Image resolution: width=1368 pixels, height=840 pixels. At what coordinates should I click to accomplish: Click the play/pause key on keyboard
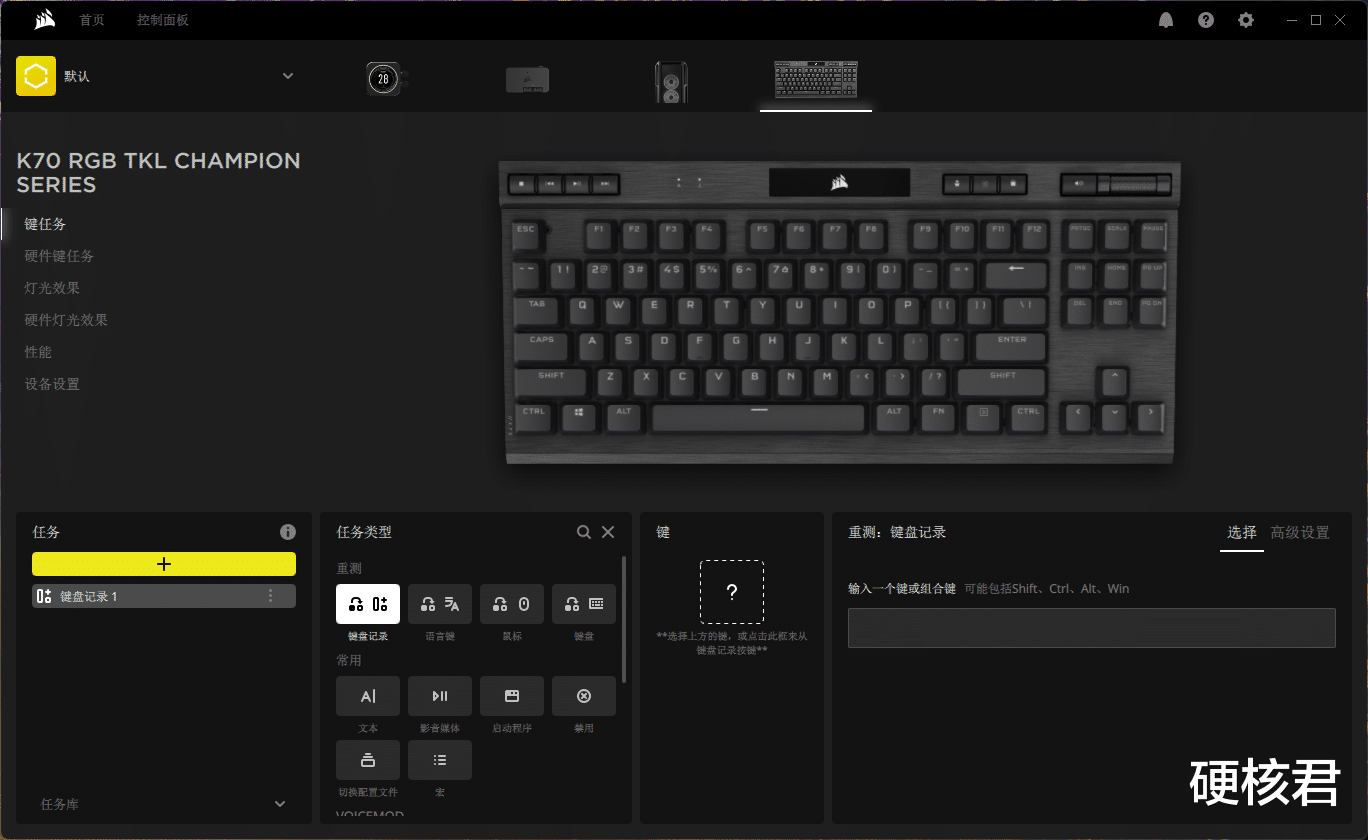[x=577, y=184]
